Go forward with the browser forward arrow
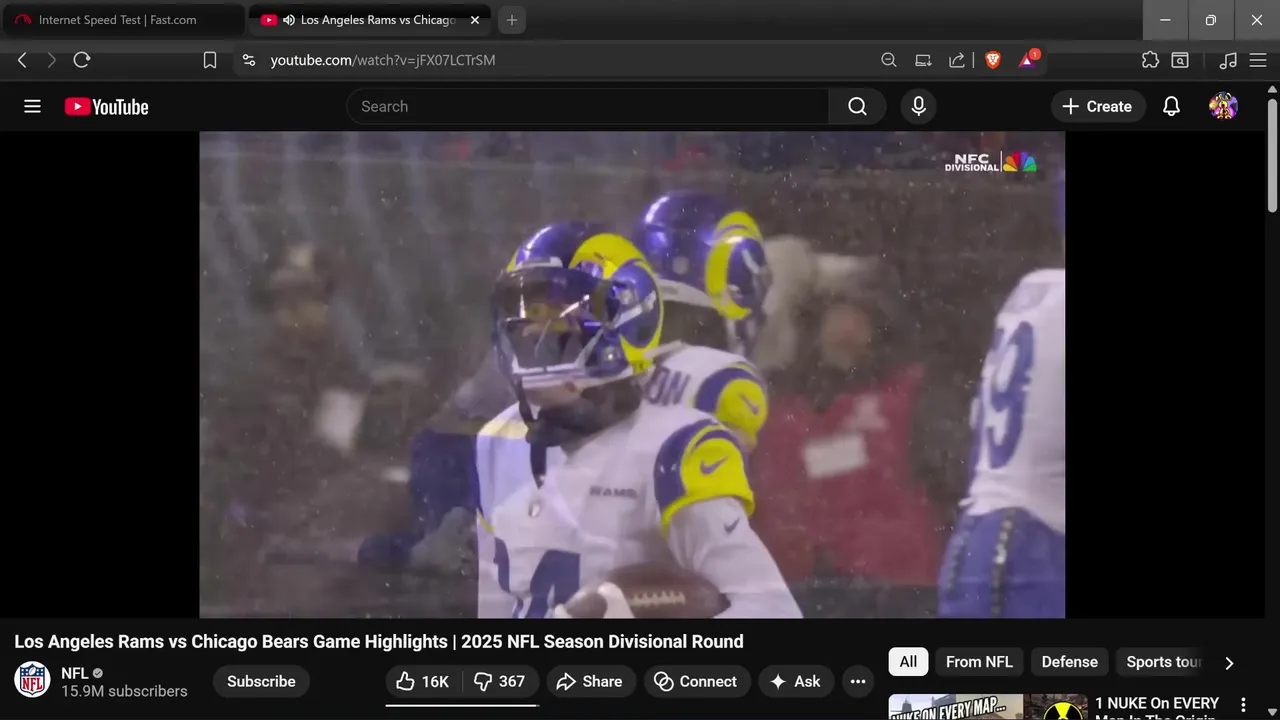 (x=52, y=60)
